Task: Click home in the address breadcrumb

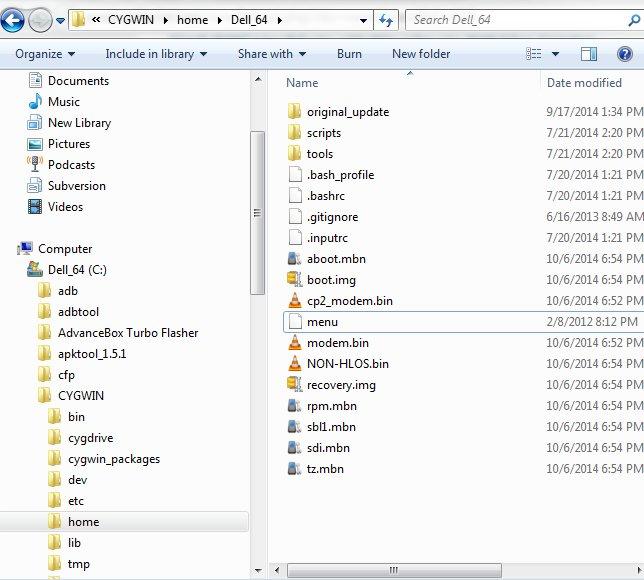Action: pos(192,20)
